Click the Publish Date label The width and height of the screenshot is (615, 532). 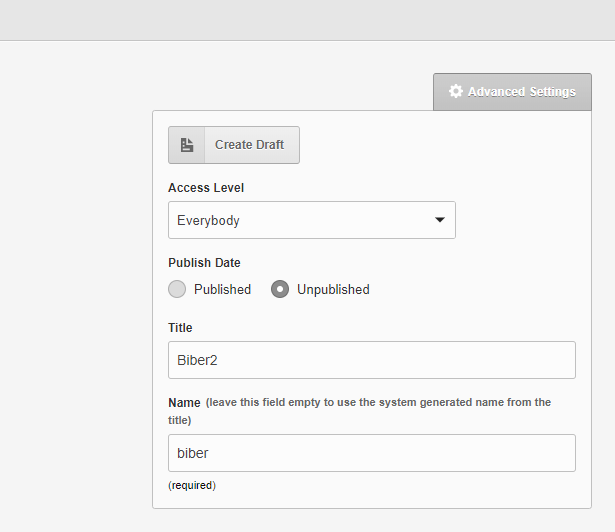pyautogui.click(x=204, y=262)
